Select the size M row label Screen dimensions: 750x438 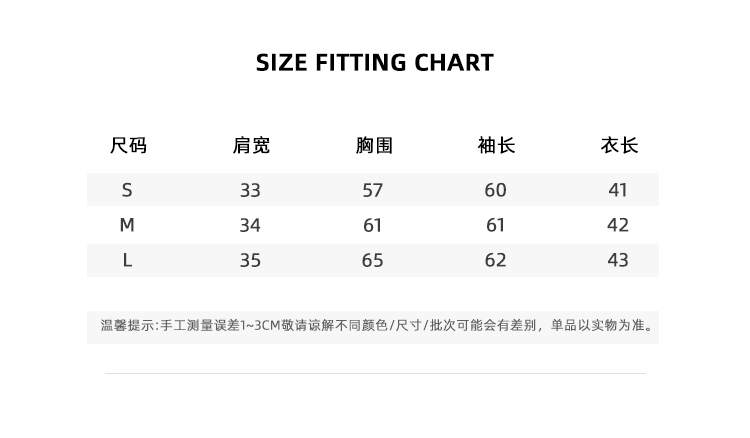click(x=127, y=225)
